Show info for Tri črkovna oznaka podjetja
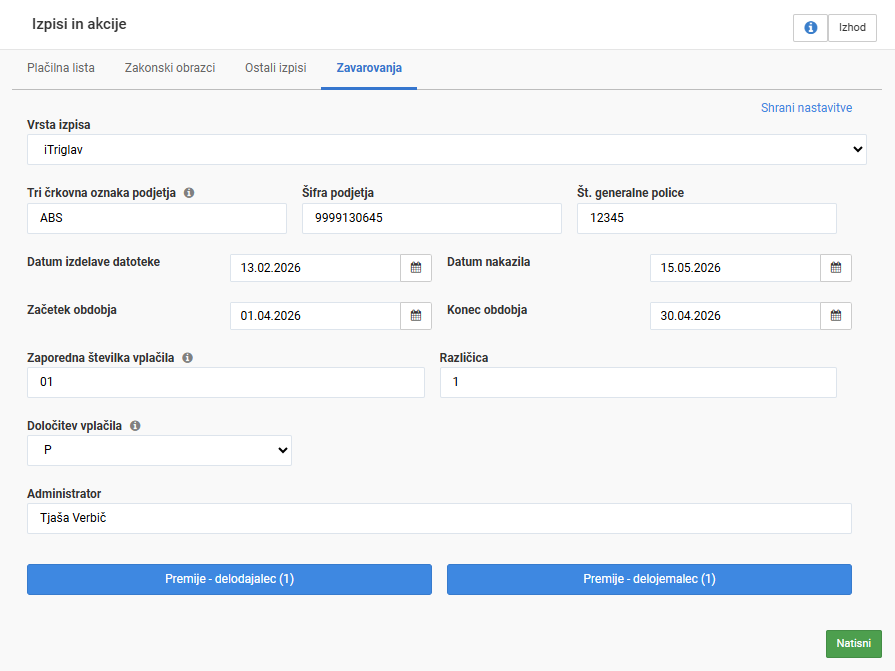 (189, 193)
